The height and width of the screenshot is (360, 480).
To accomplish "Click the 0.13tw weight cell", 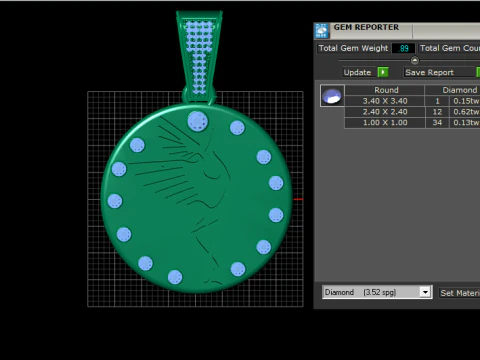I will coord(465,123).
